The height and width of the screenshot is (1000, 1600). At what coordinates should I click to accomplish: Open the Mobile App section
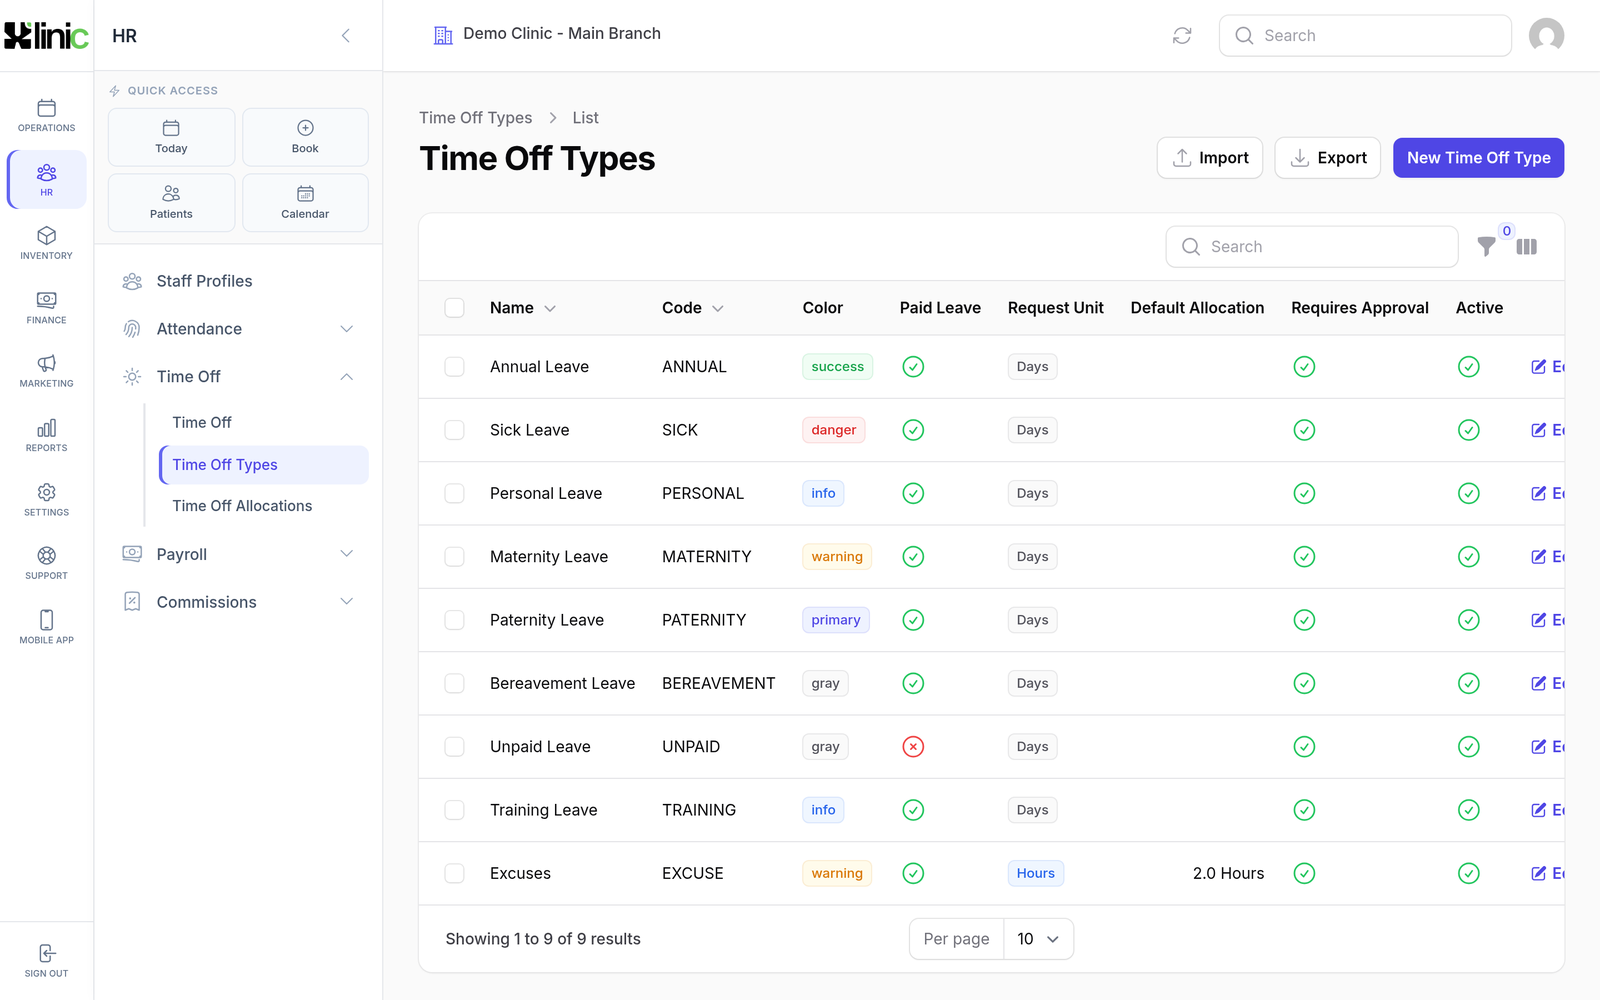[46, 627]
